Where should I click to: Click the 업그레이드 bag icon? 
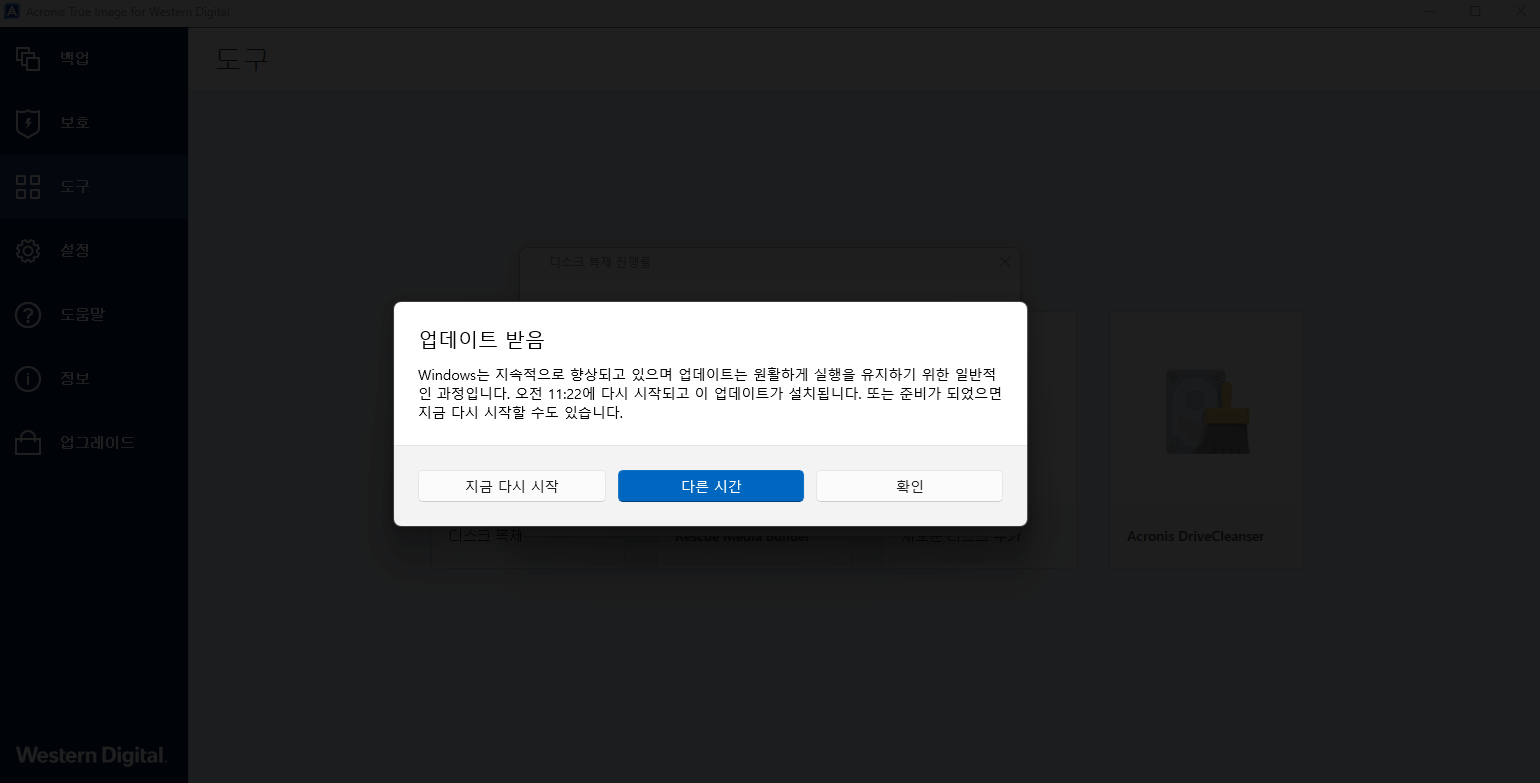pyautogui.click(x=28, y=443)
